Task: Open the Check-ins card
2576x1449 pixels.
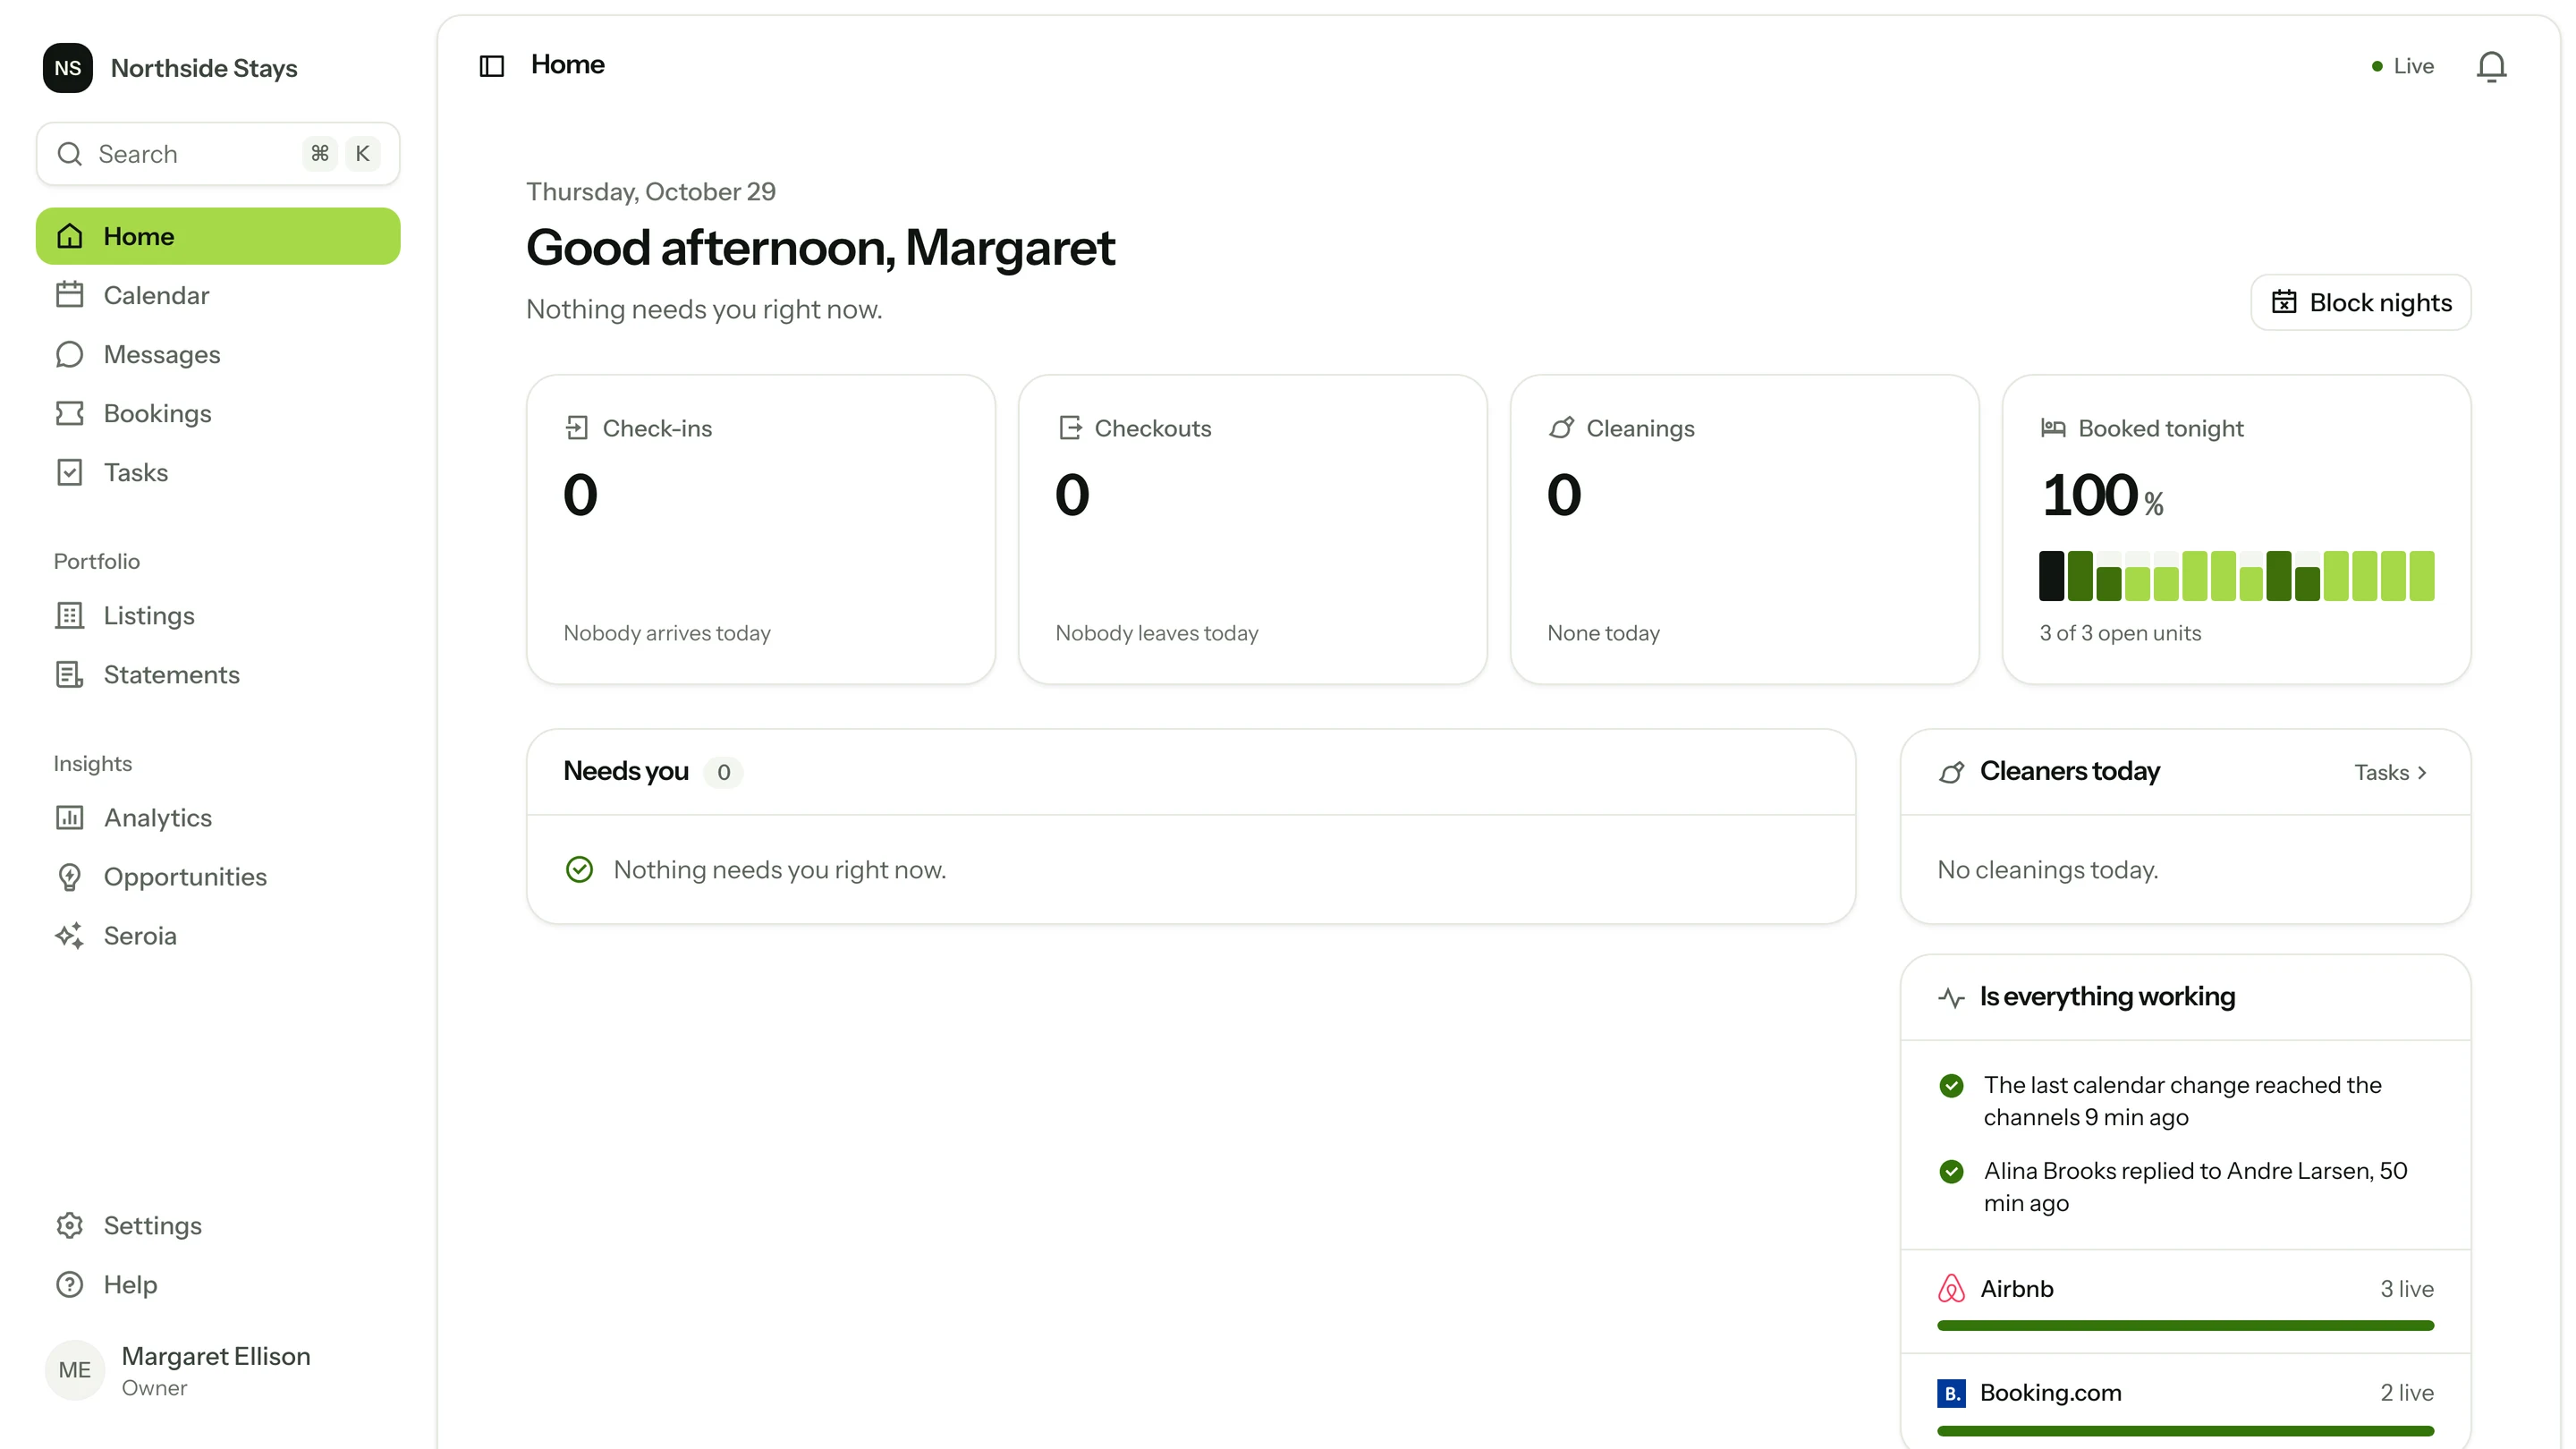Action: coord(760,529)
